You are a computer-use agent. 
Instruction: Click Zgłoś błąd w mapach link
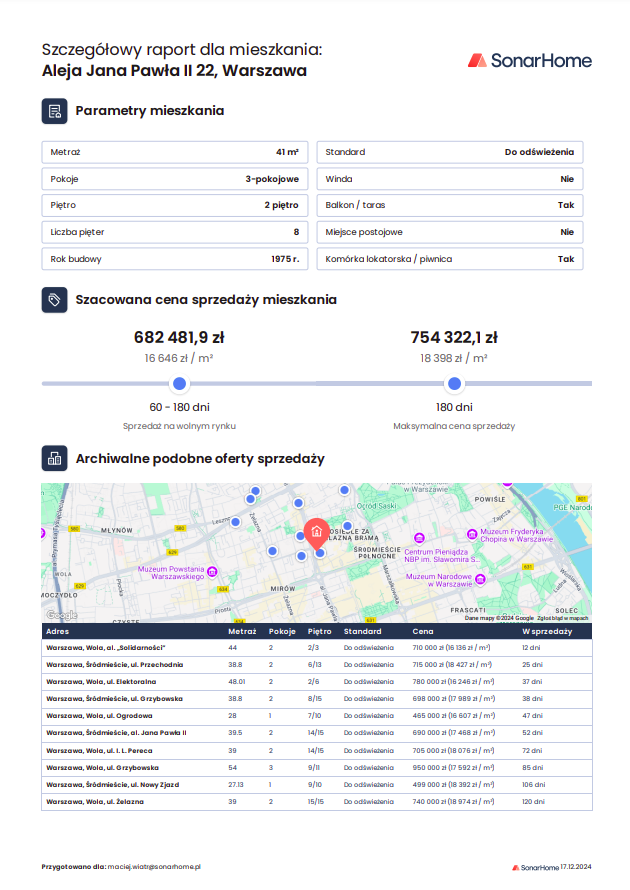(x=564, y=618)
